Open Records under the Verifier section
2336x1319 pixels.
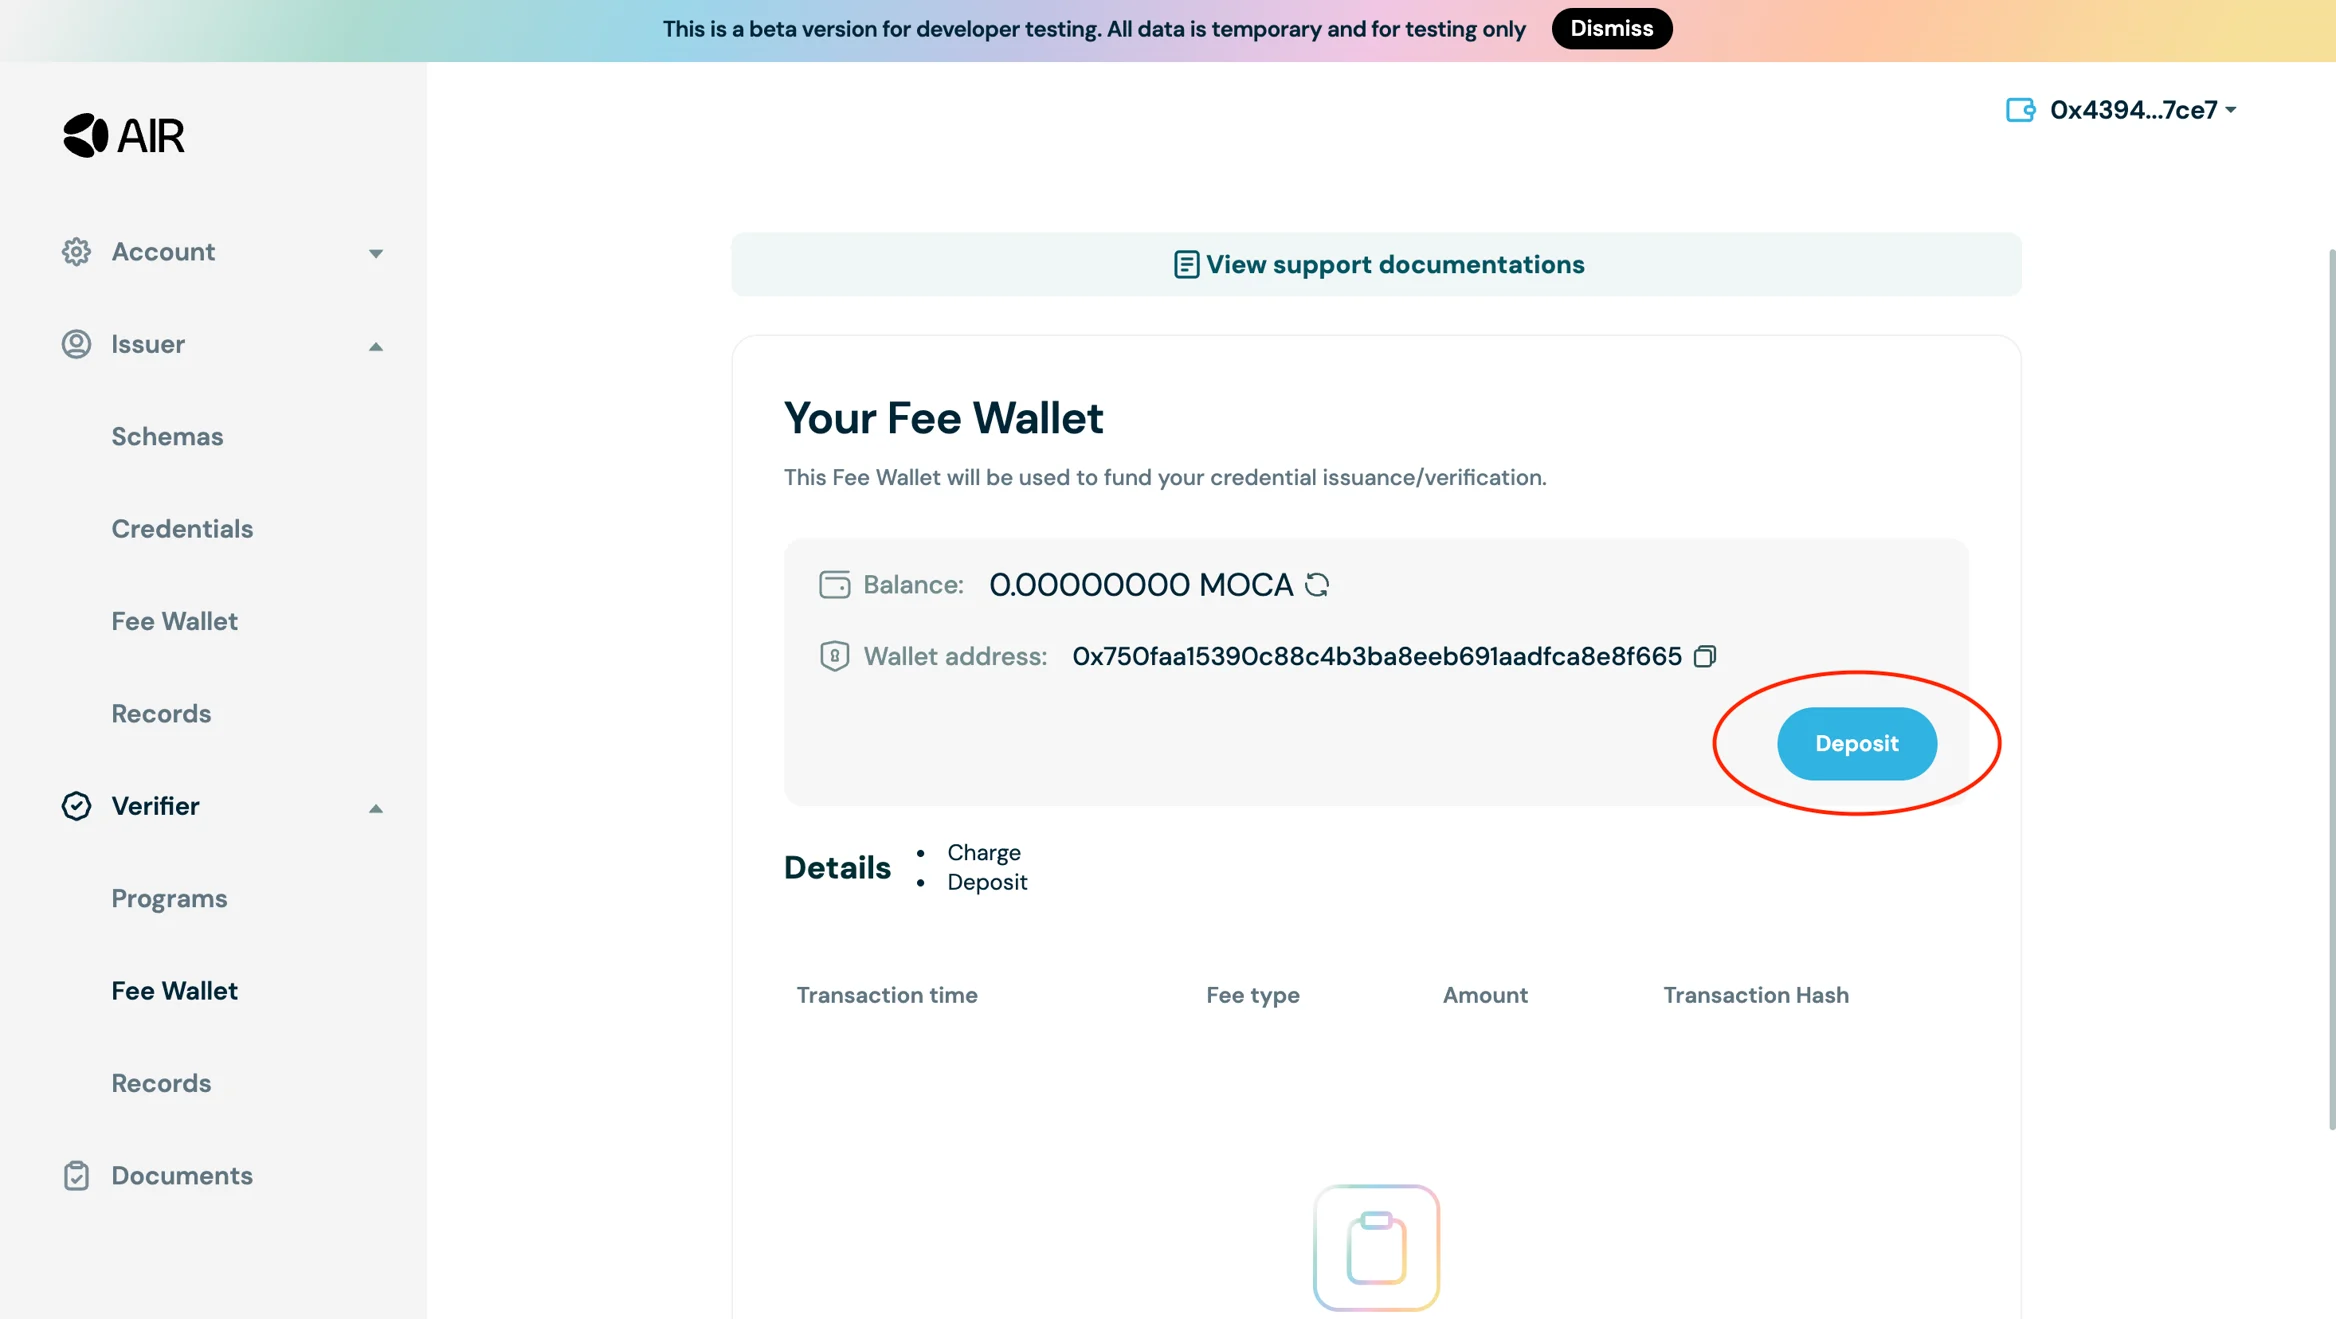point(161,1084)
